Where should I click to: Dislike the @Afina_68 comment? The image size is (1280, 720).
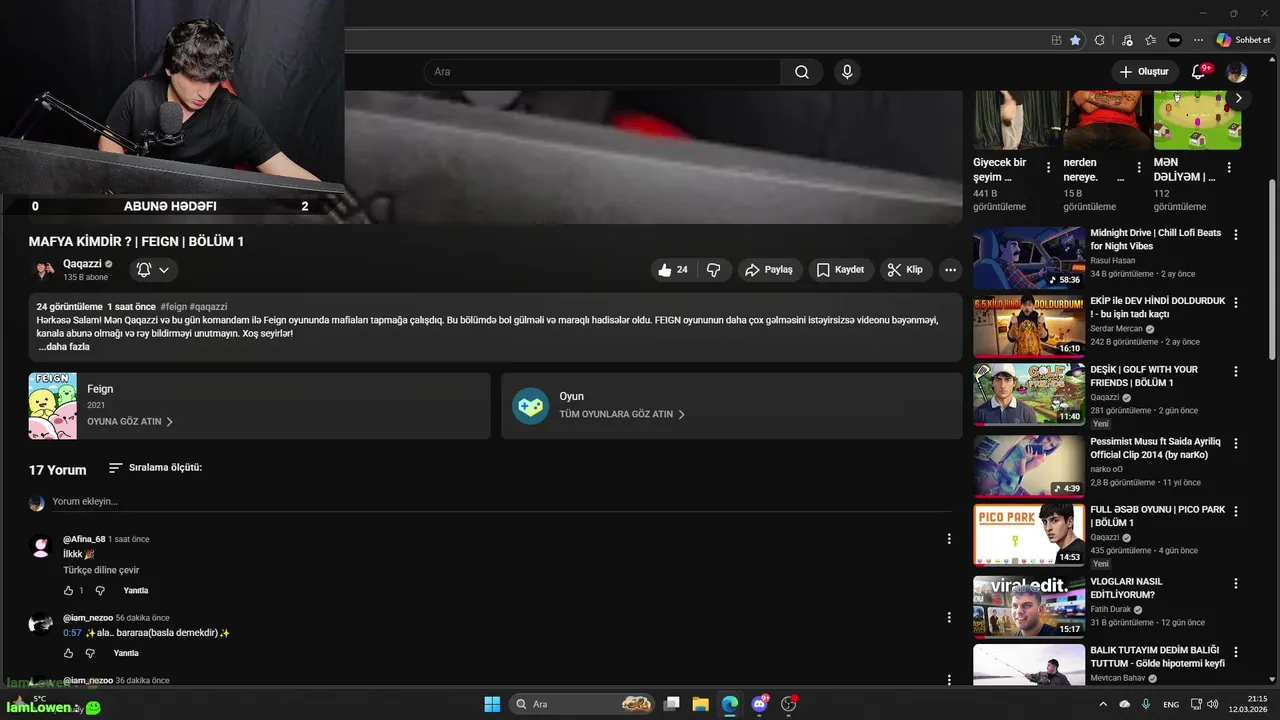tap(99, 591)
